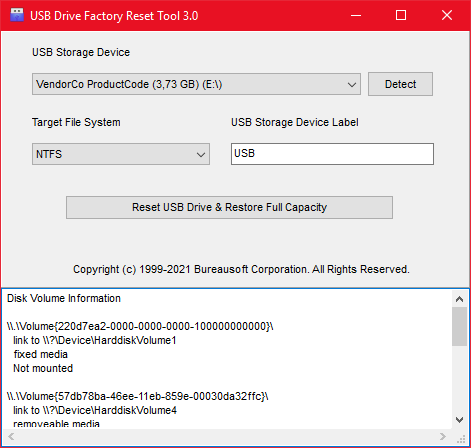Image resolution: width=471 pixels, height=448 pixels.
Task: Click the 'USB Storage Device' label
Action: point(81,52)
